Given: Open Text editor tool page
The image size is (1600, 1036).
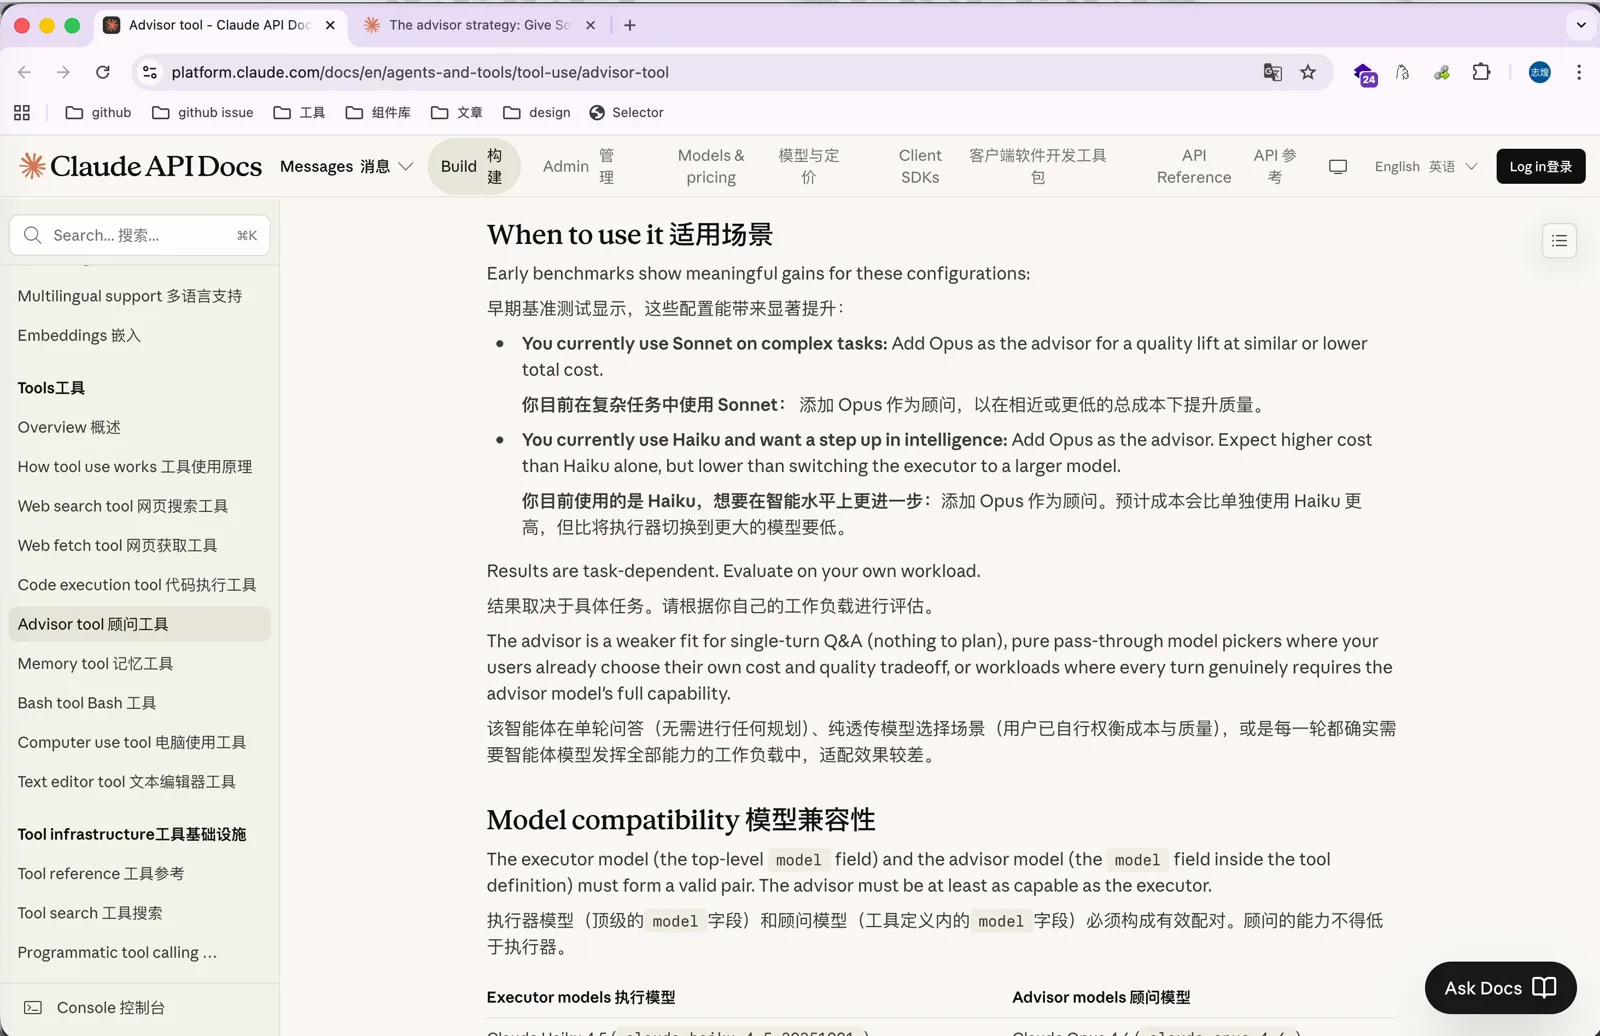Looking at the screenshot, I should 127,782.
